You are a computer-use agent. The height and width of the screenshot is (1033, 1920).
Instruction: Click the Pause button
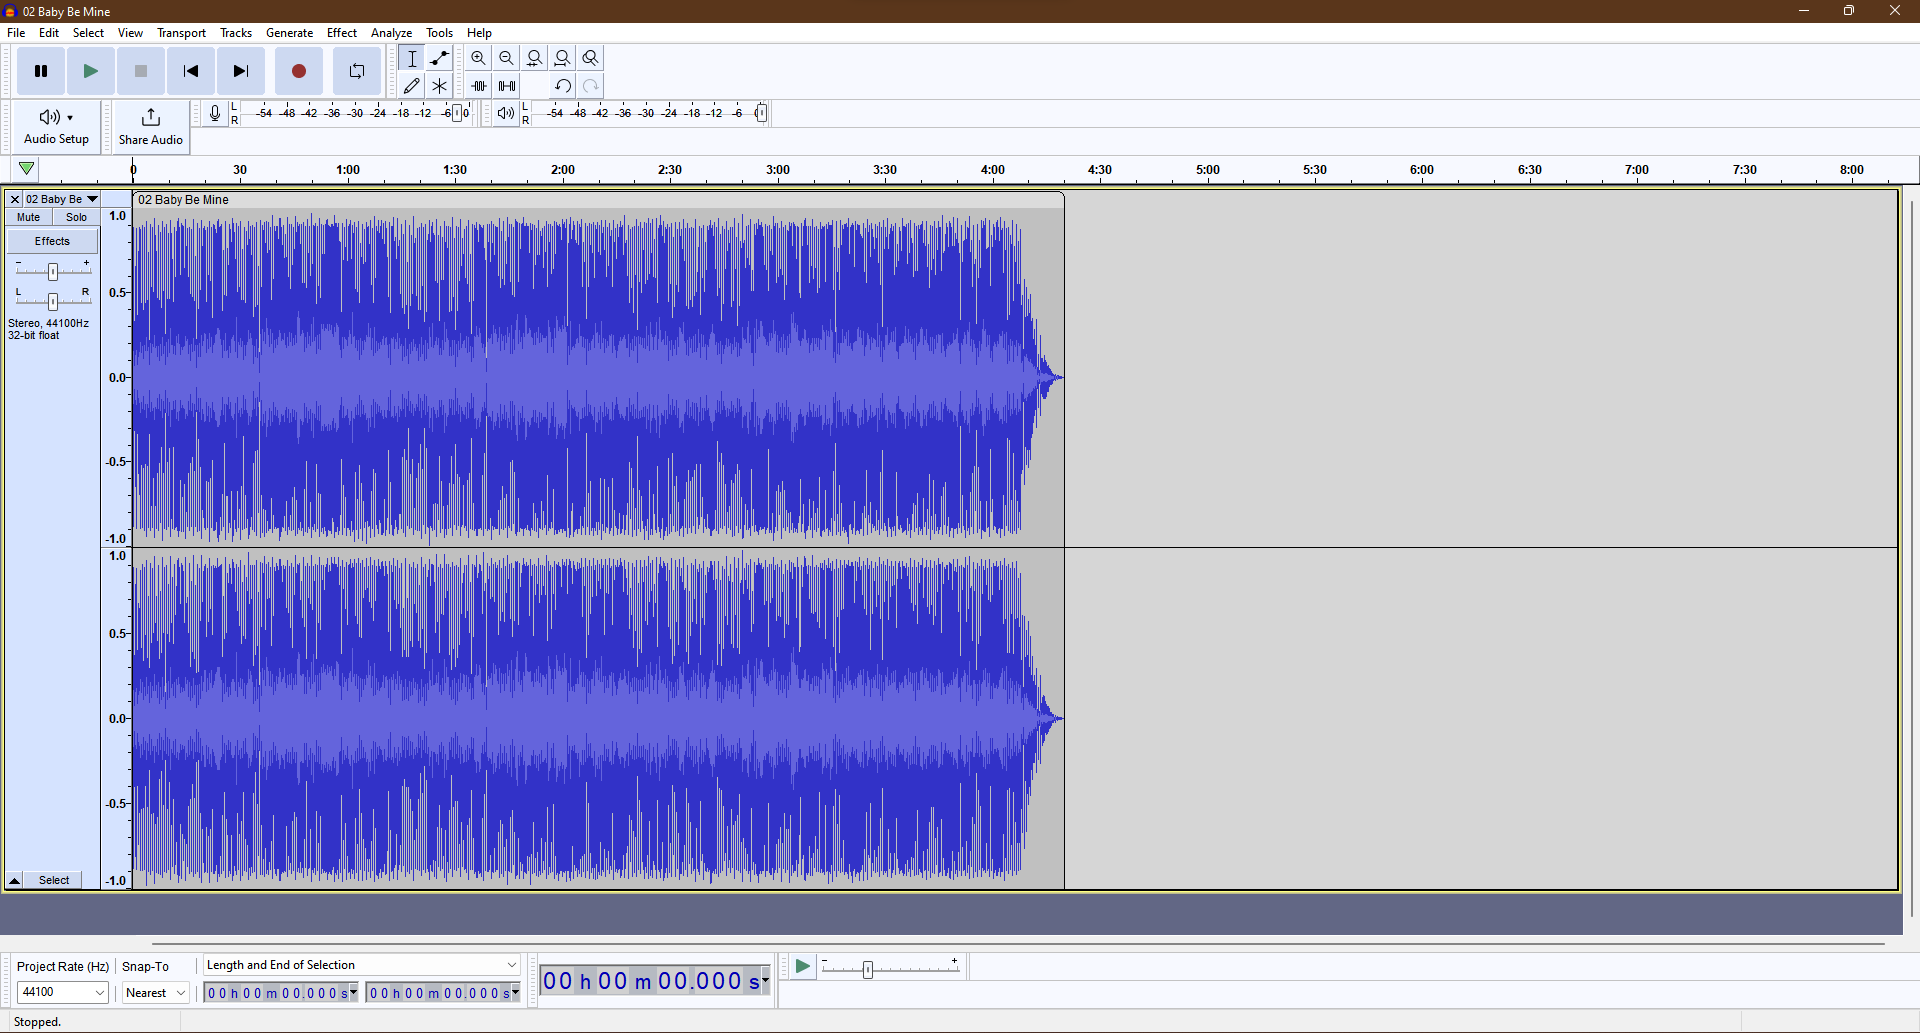(x=41, y=71)
